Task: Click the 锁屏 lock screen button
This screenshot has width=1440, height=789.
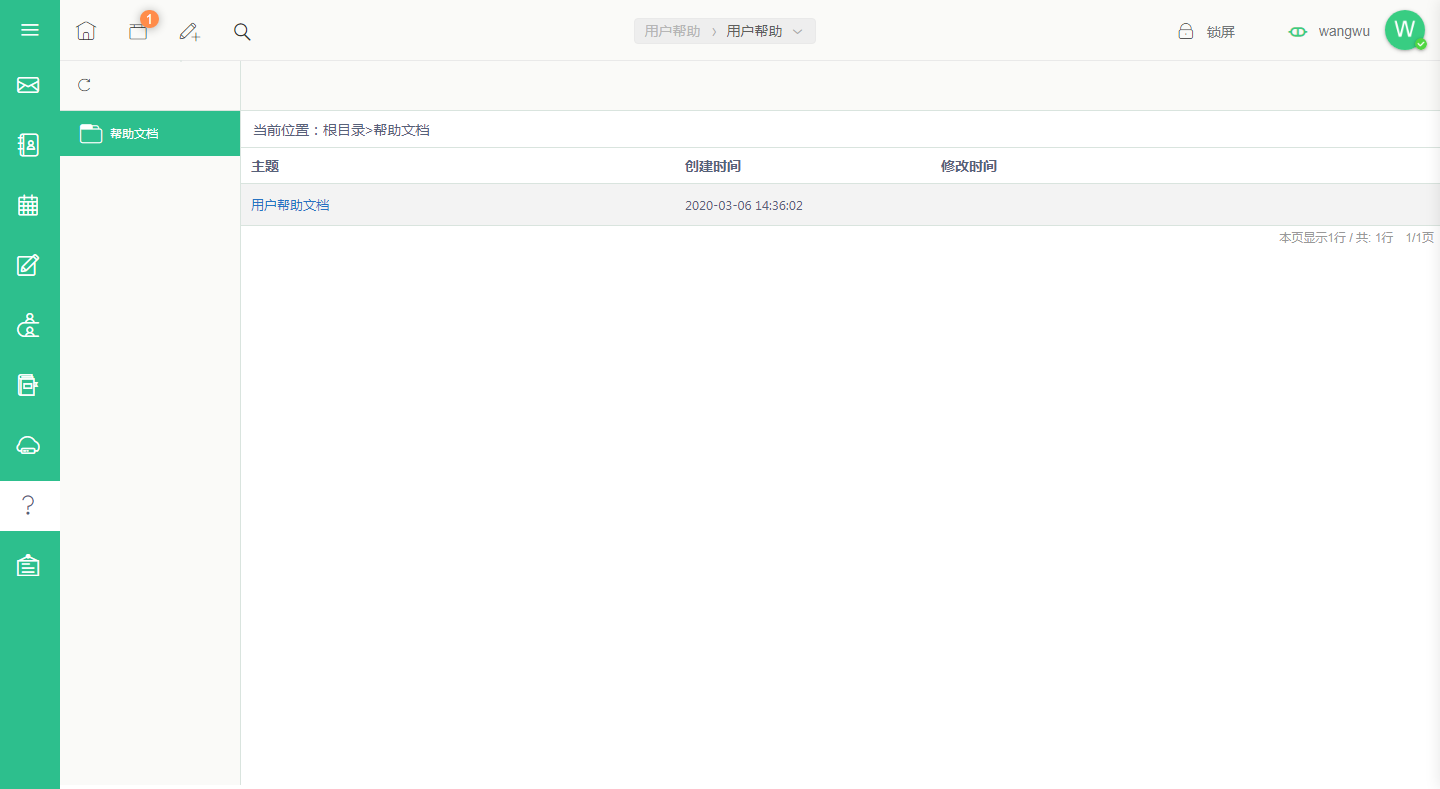Action: (1207, 31)
